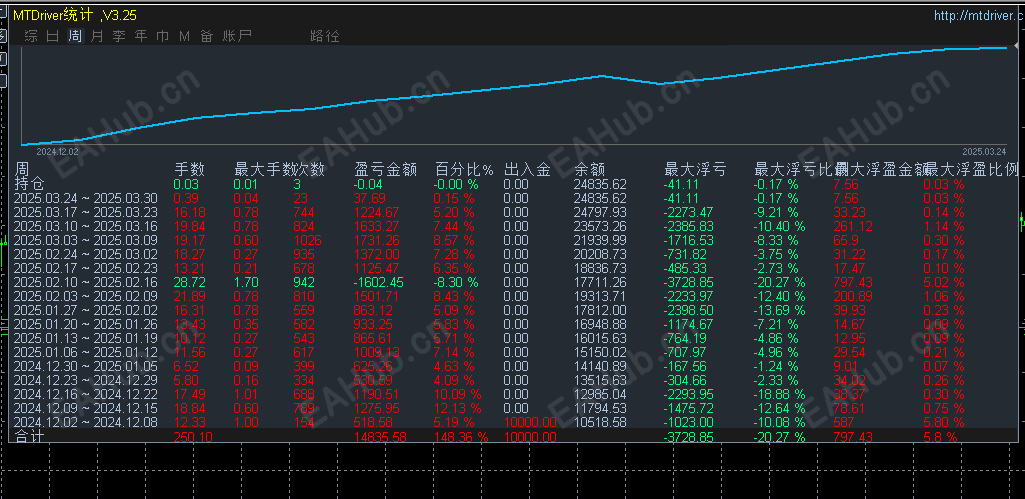Click the 盈亏金额 column header

[386, 169]
